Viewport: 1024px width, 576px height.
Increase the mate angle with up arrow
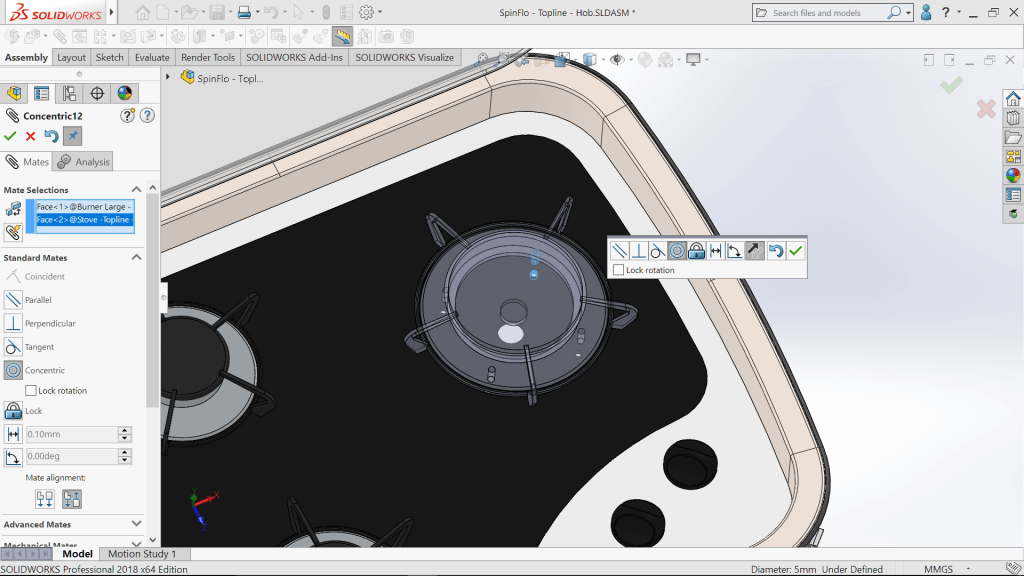(125, 452)
